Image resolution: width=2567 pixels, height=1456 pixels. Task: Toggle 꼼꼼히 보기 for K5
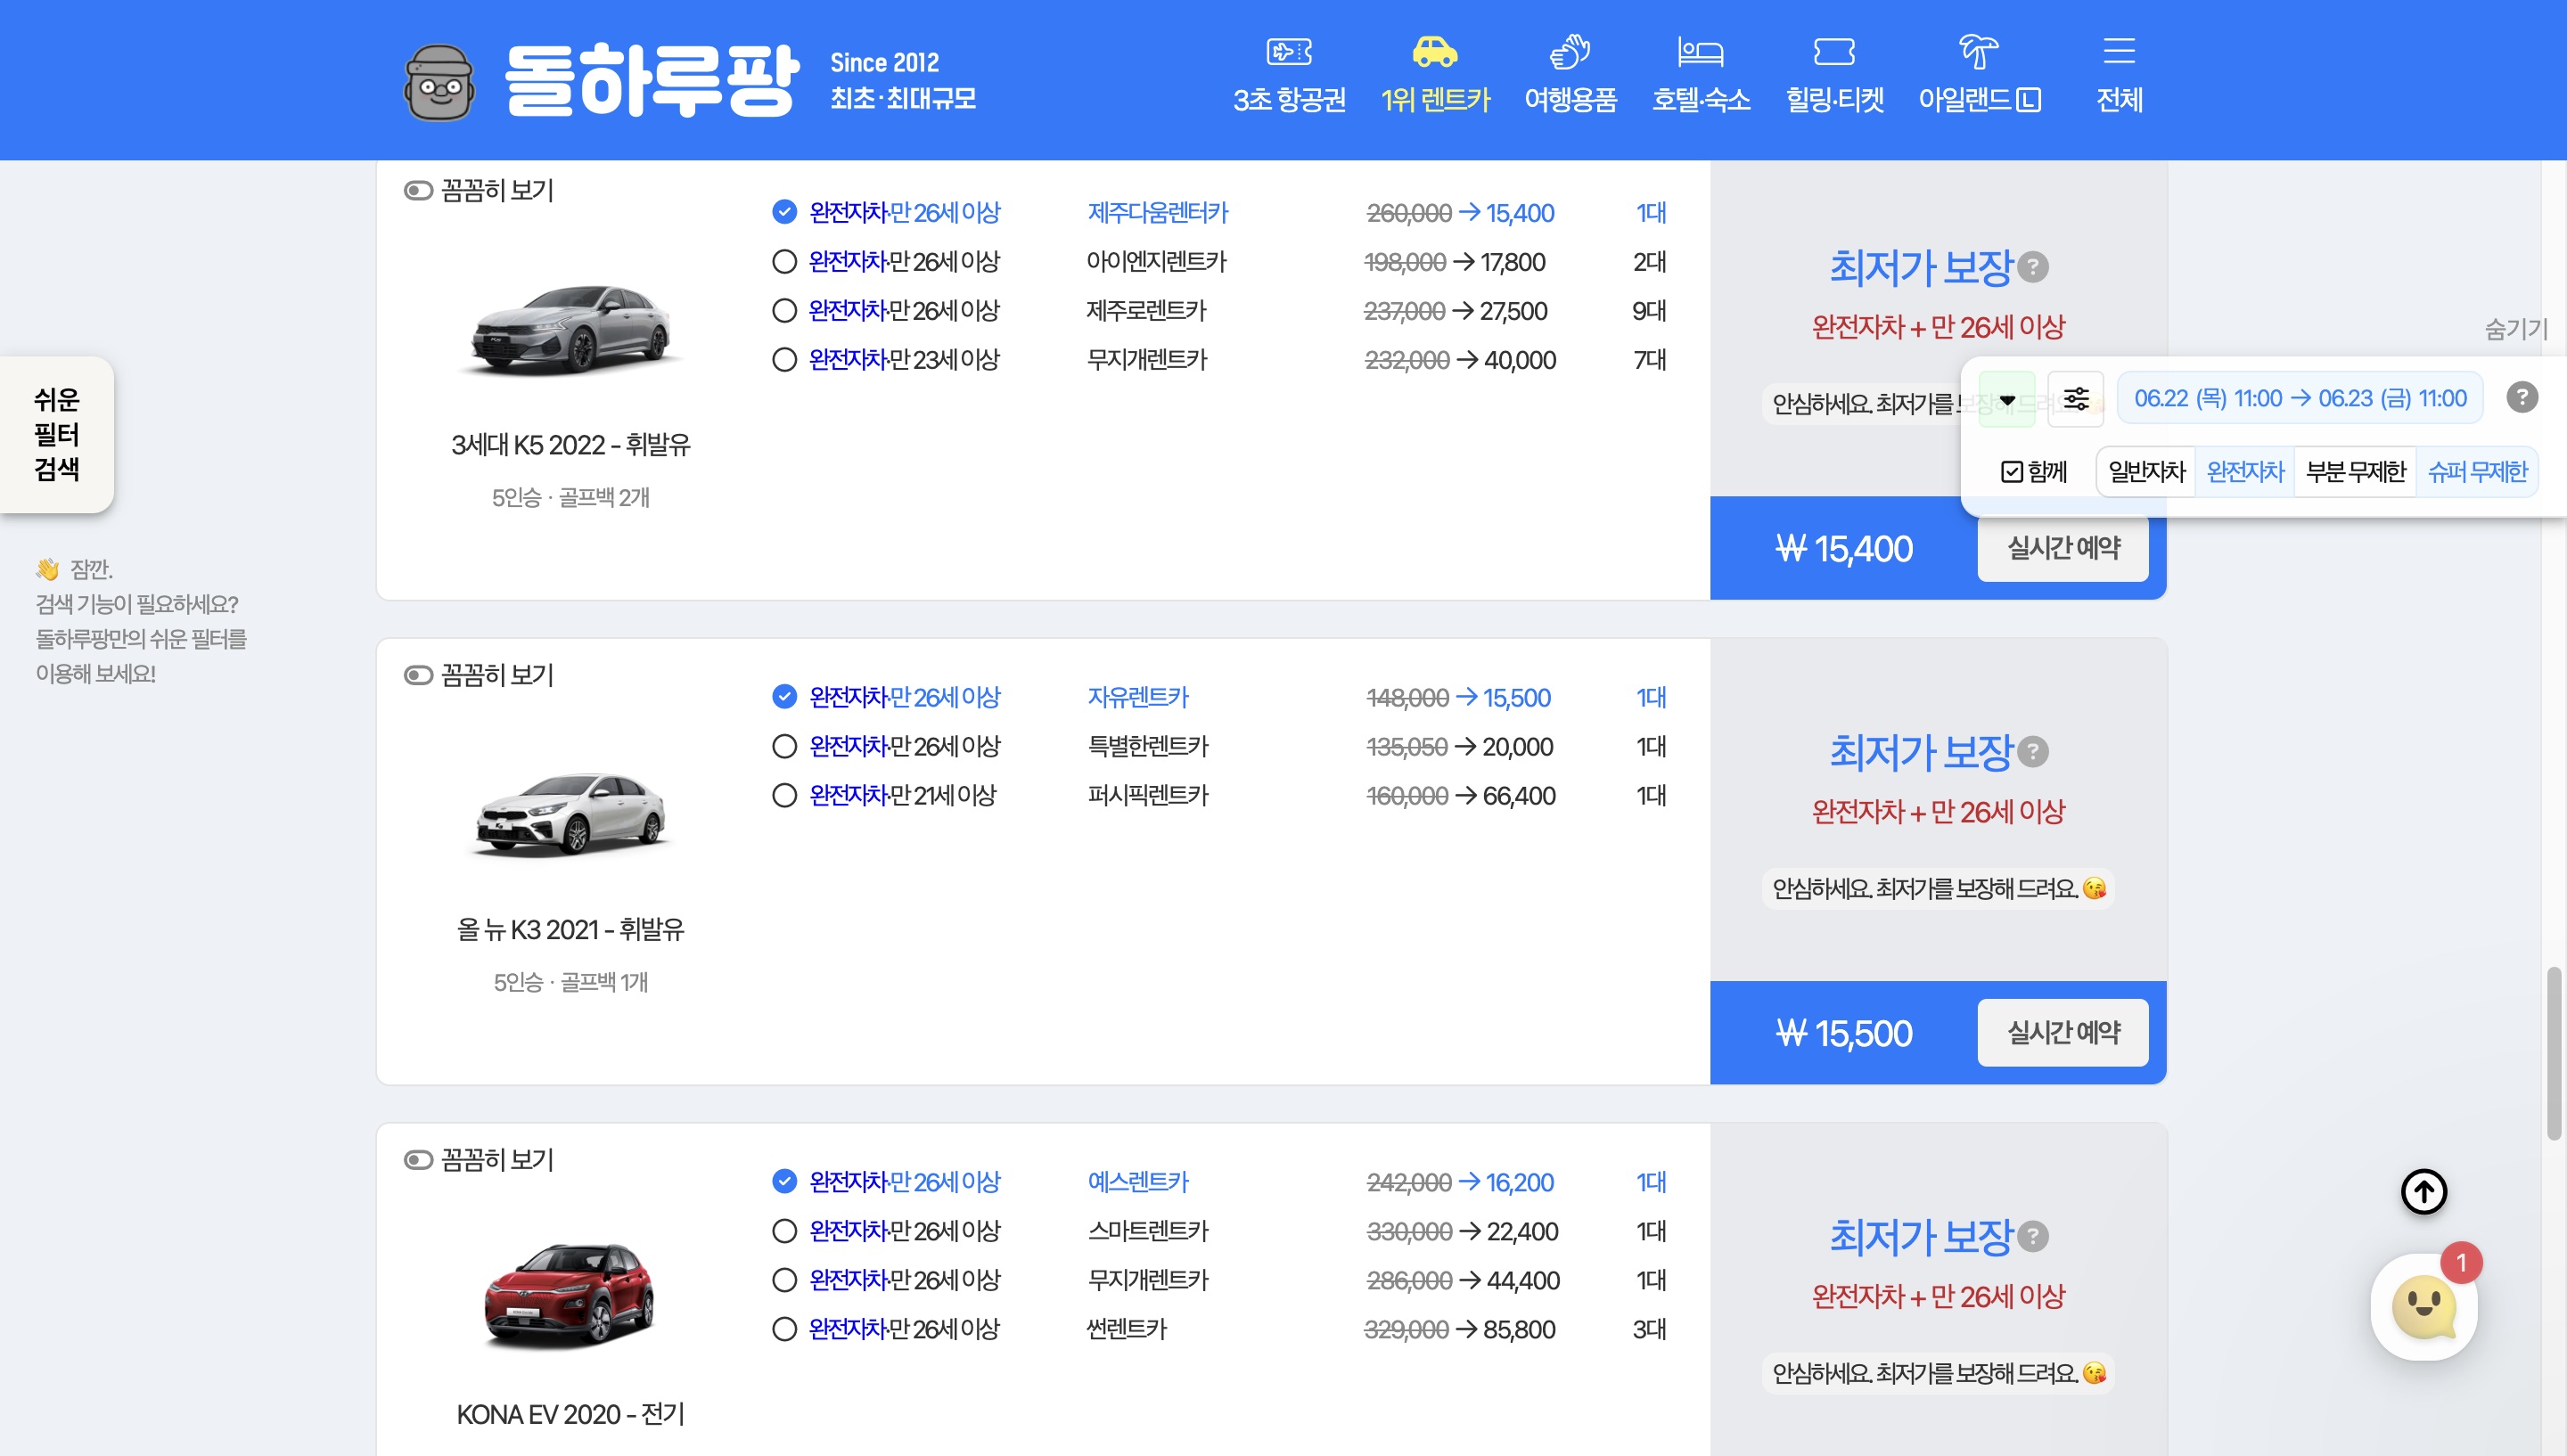click(418, 190)
